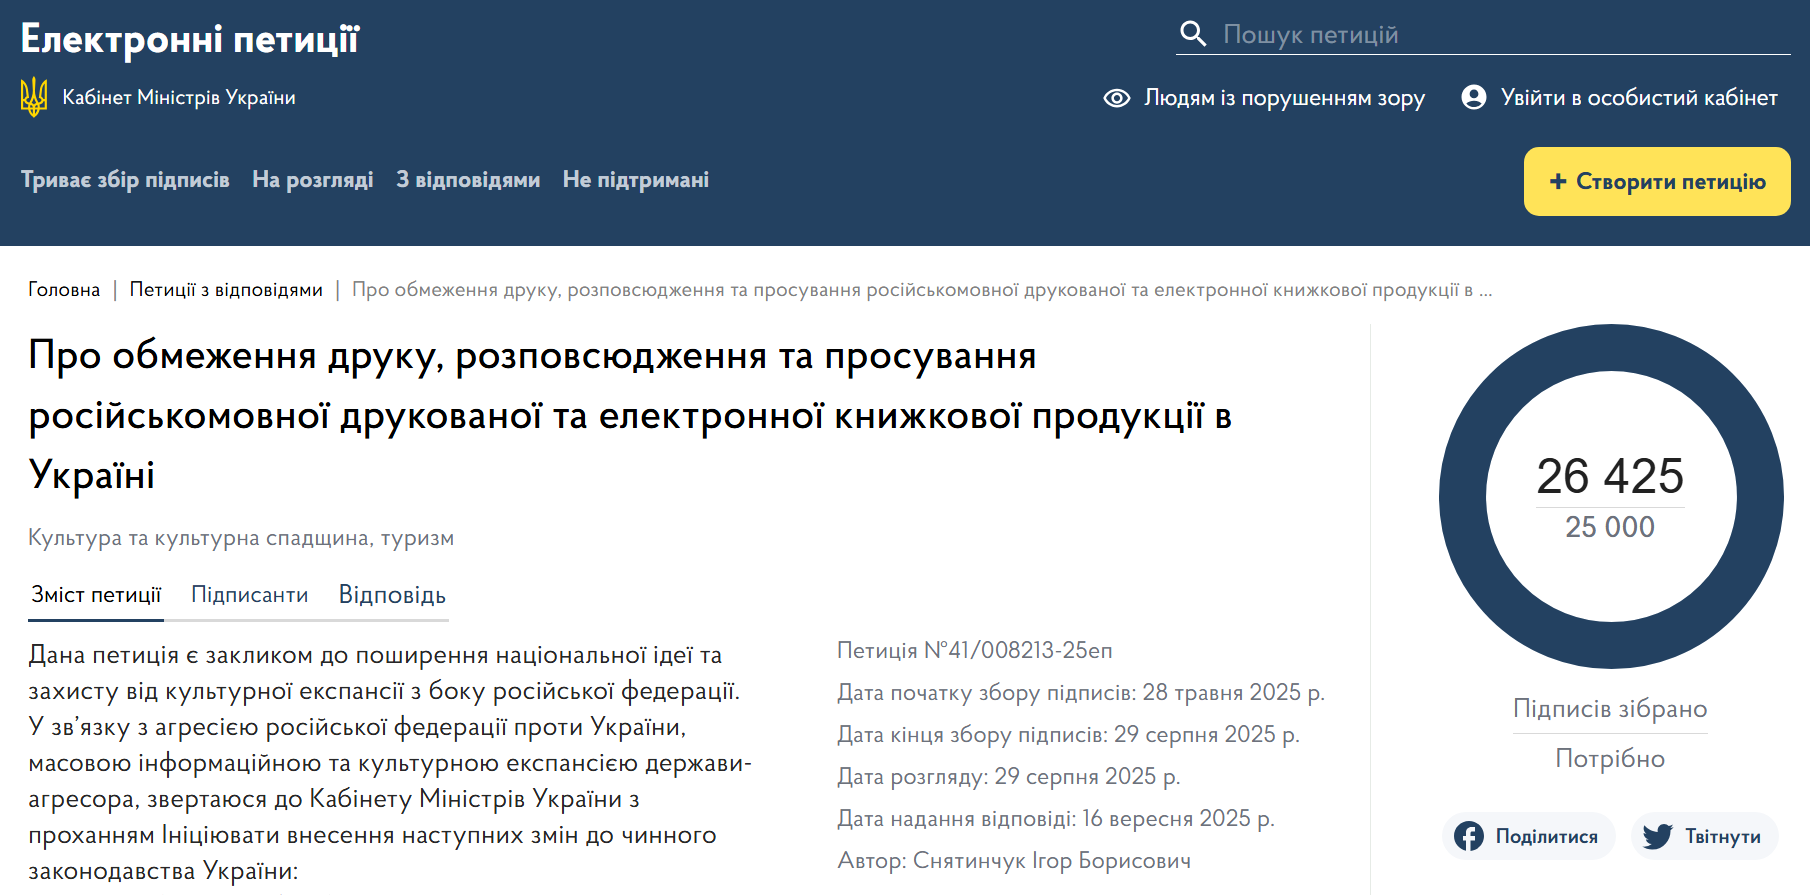Click 'Петиції з відповідями' breadcrumb link
1810x895 pixels.
coord(226,290)
